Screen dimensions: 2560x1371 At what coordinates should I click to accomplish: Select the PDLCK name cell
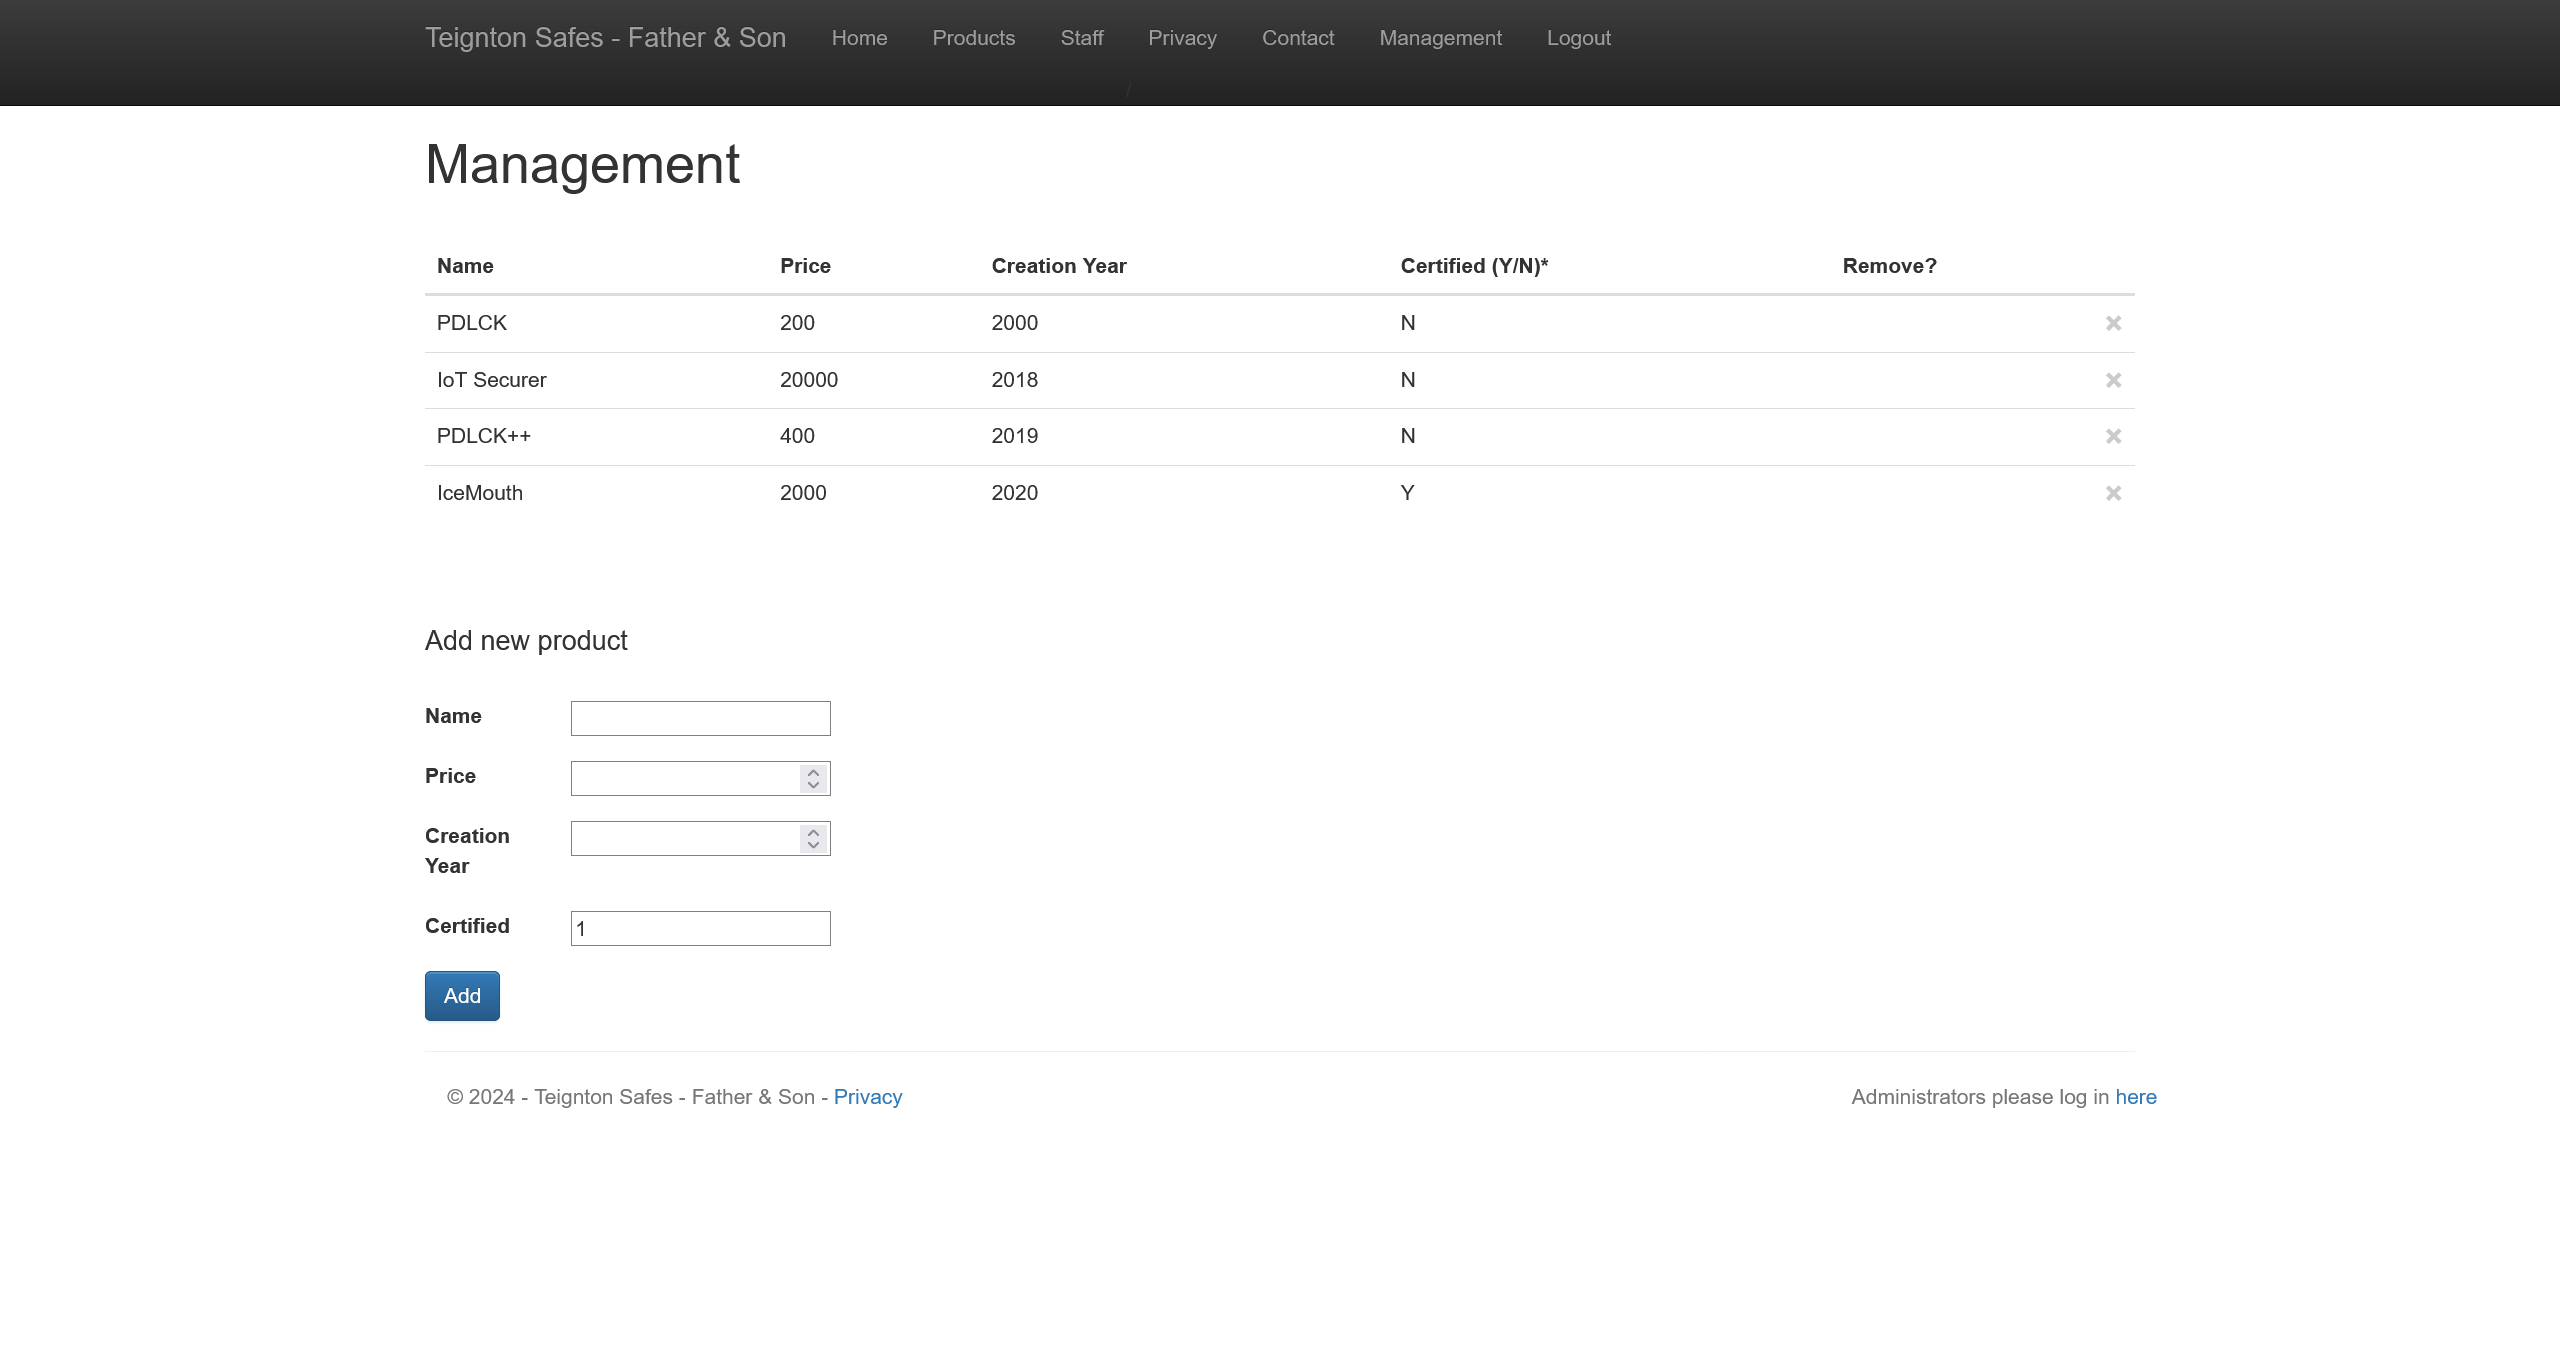(x=472, y=323)
